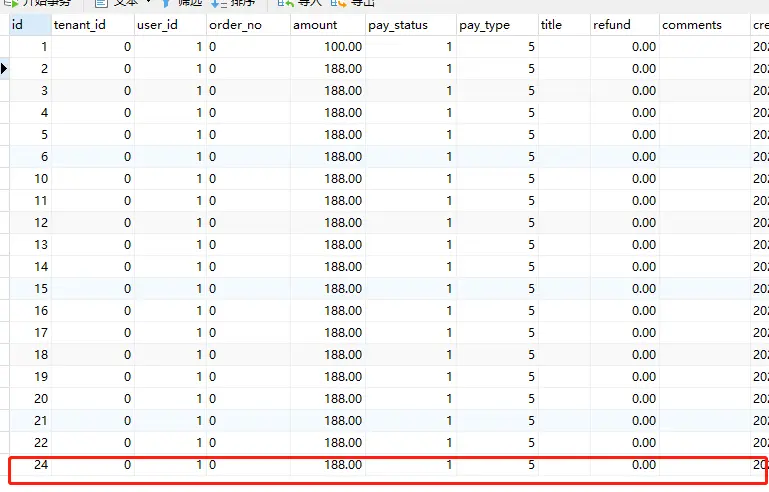The image size is (769, 492).
Task: Click the id cell of row 3
Action: click(x=30, y=91)
